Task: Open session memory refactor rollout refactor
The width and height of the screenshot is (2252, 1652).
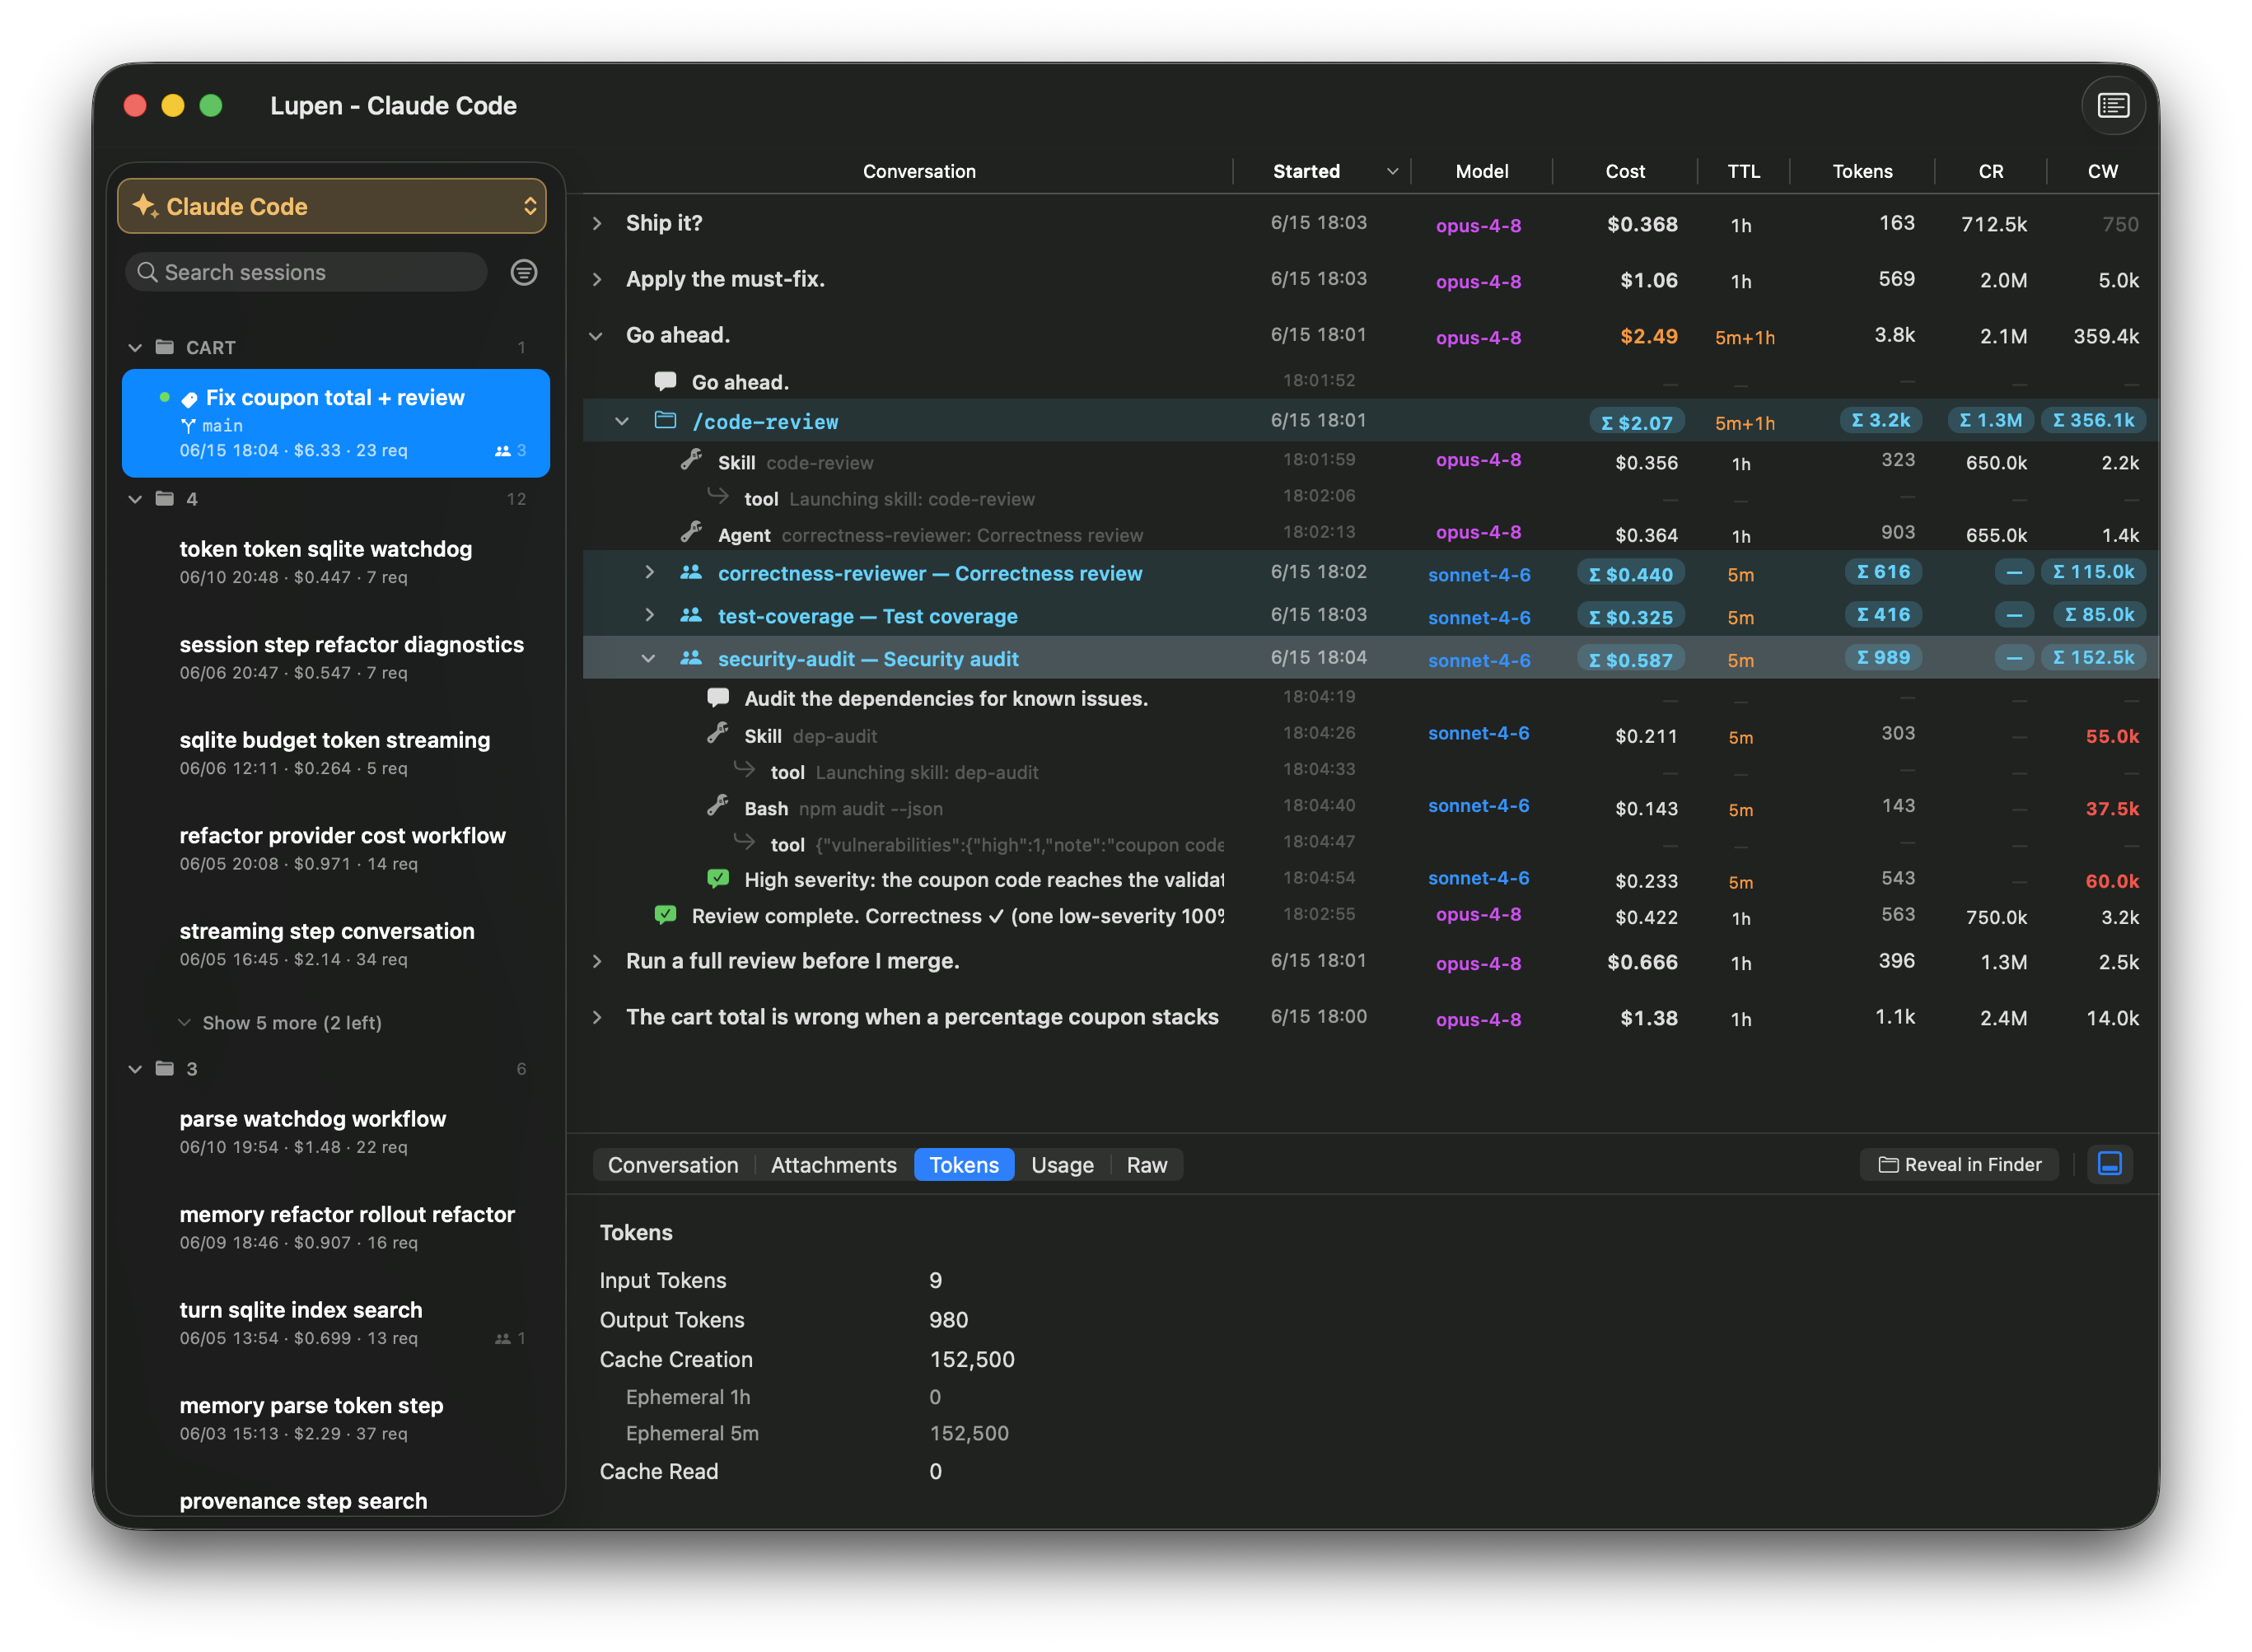Action: (x=336, y=1227)
